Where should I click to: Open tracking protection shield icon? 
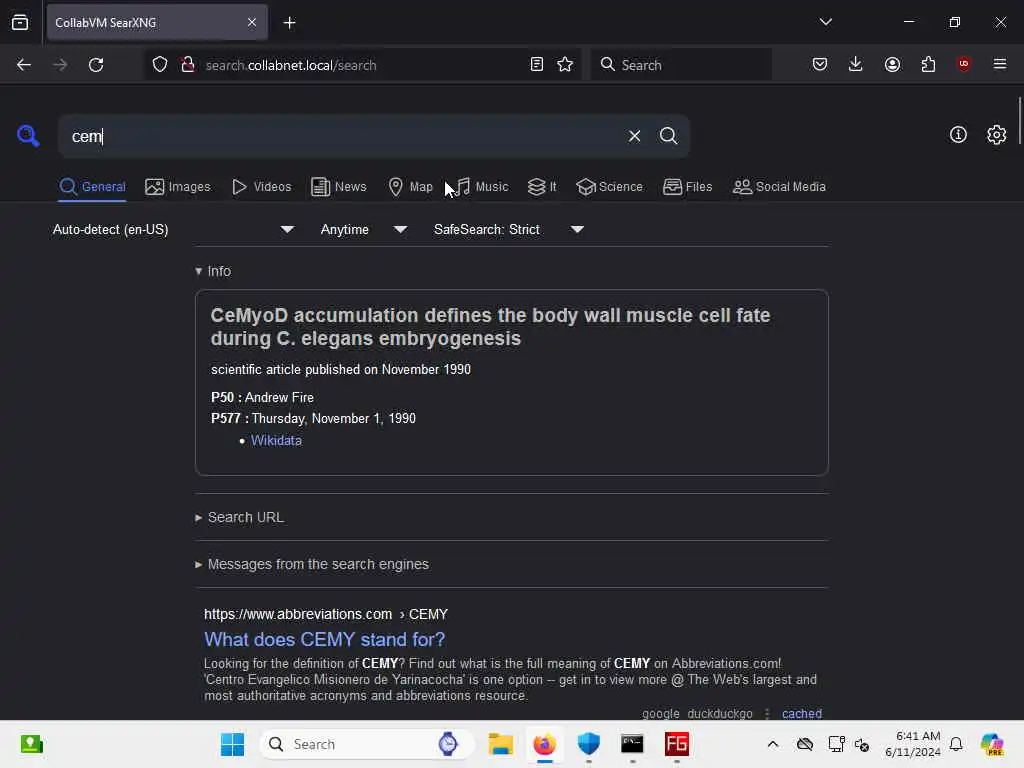click(160, 65)
